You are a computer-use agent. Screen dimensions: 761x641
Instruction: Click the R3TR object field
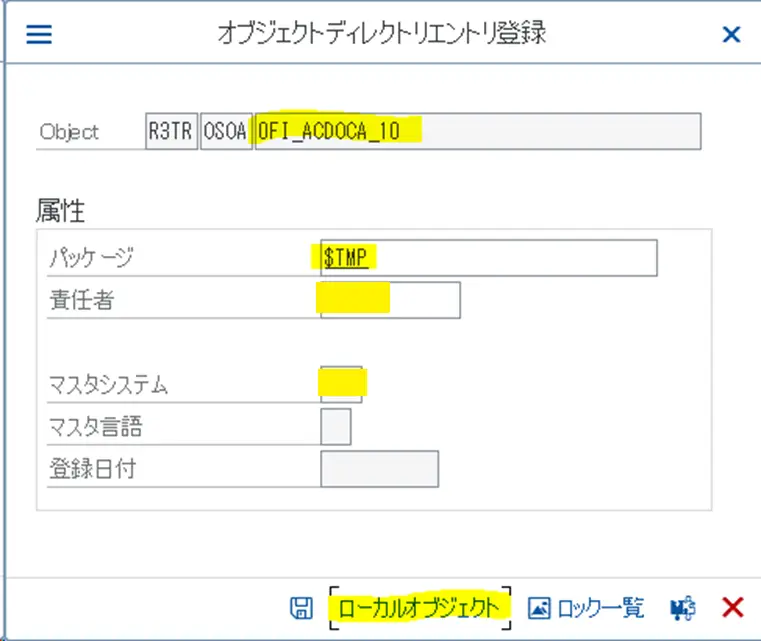(171, 131)
